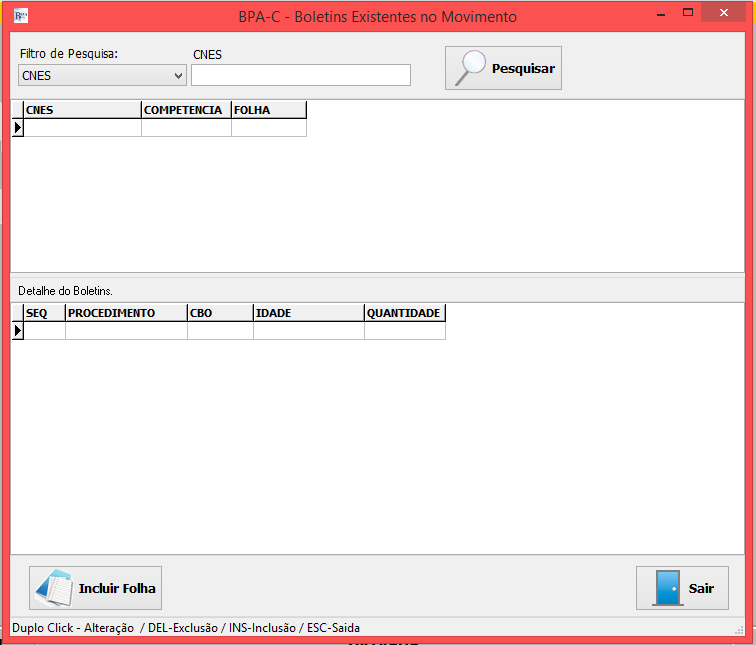Click the CNES column header in the boletins grid
Viewport: 756px width, 645px height.
point(82,110)
